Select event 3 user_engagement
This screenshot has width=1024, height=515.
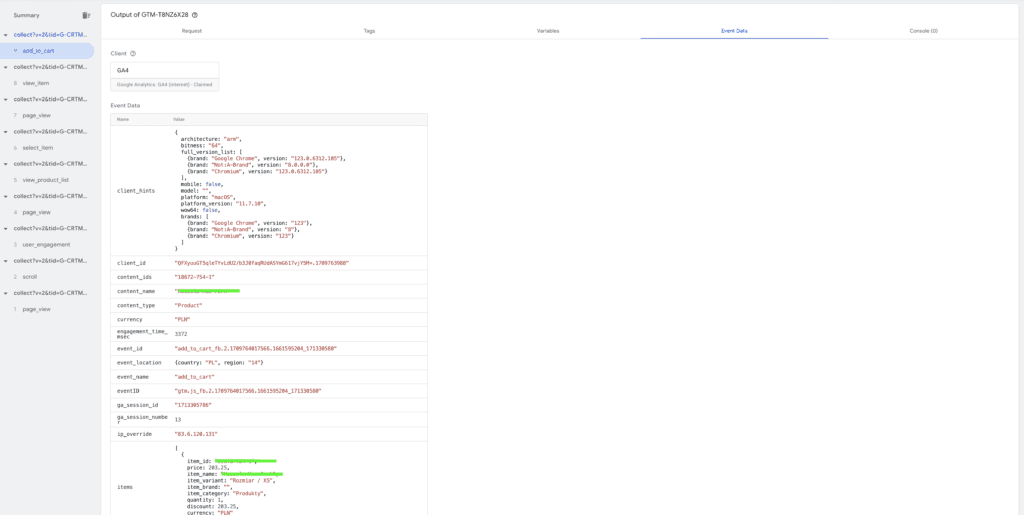pos(47,245)
